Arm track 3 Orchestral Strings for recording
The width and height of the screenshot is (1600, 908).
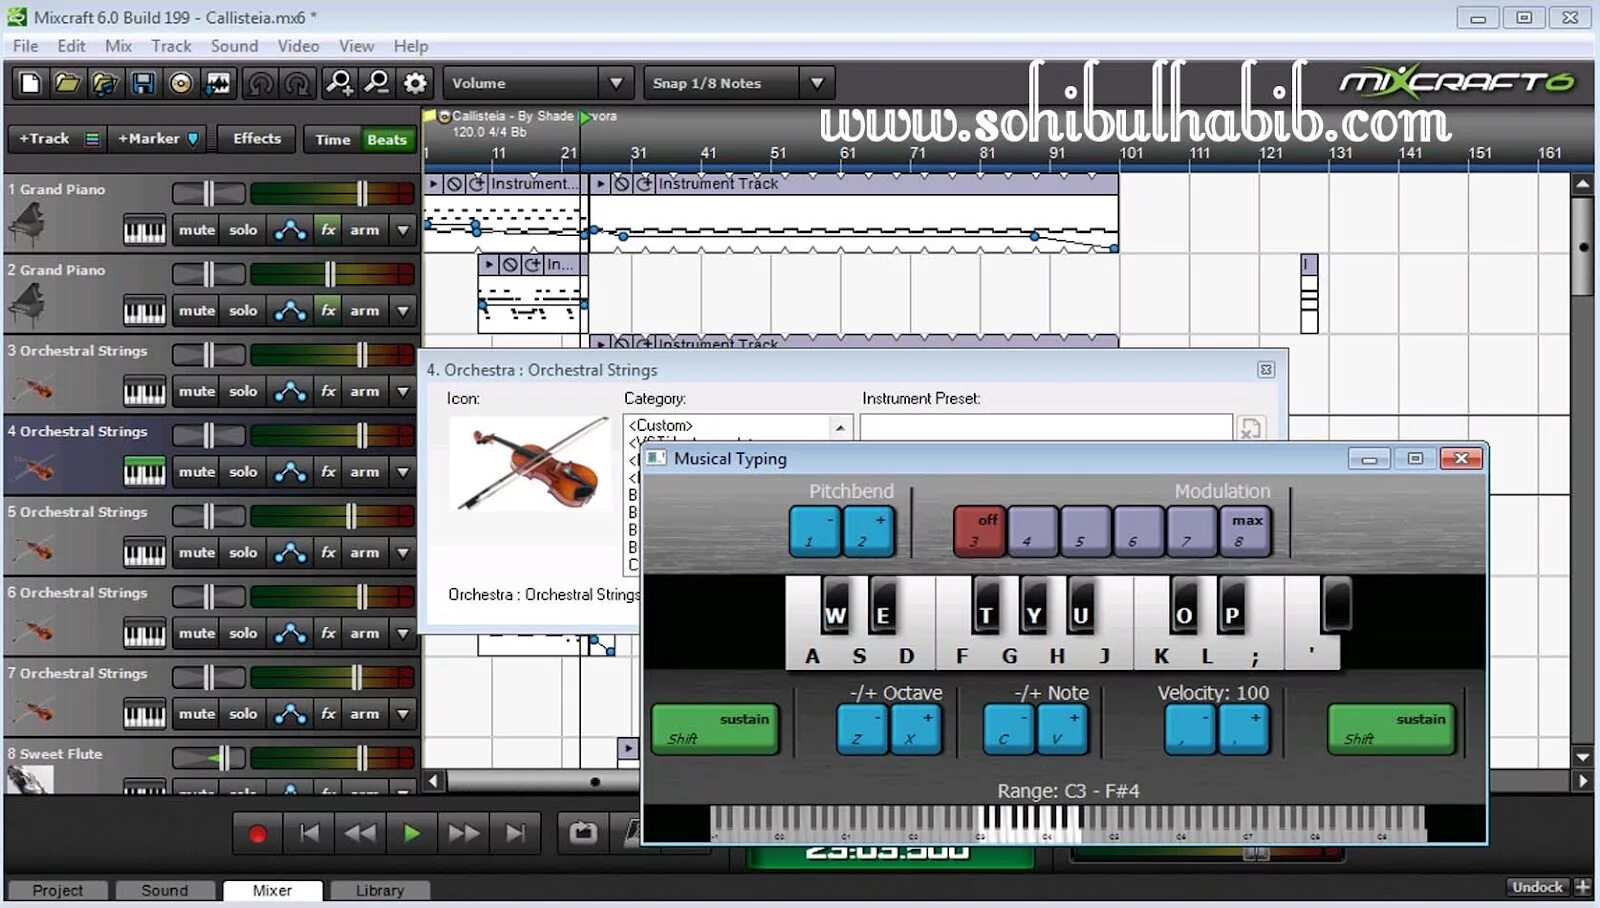(365, 392)
